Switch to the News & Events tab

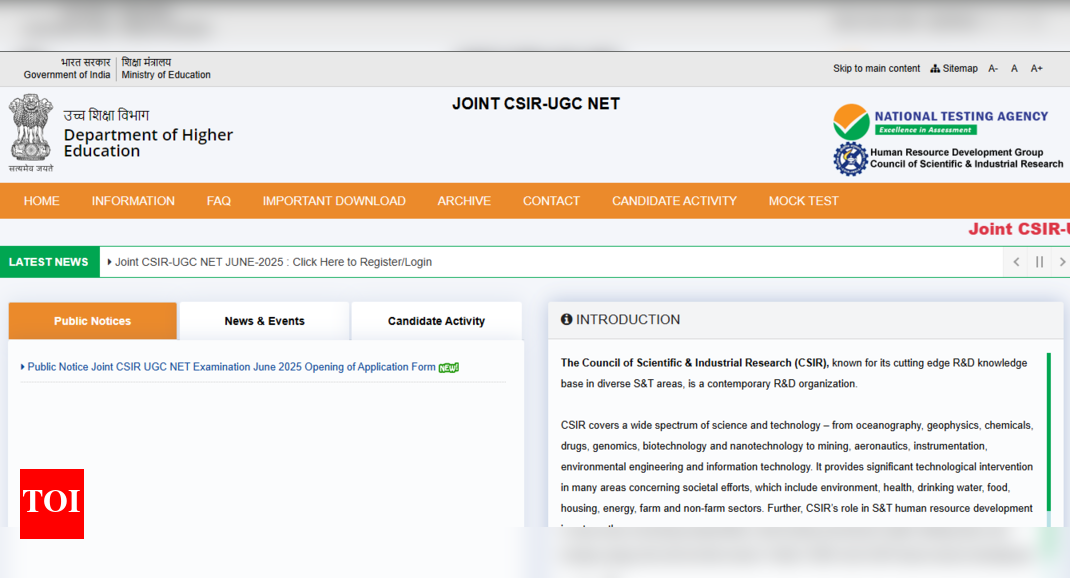click(x=264, y=321)
